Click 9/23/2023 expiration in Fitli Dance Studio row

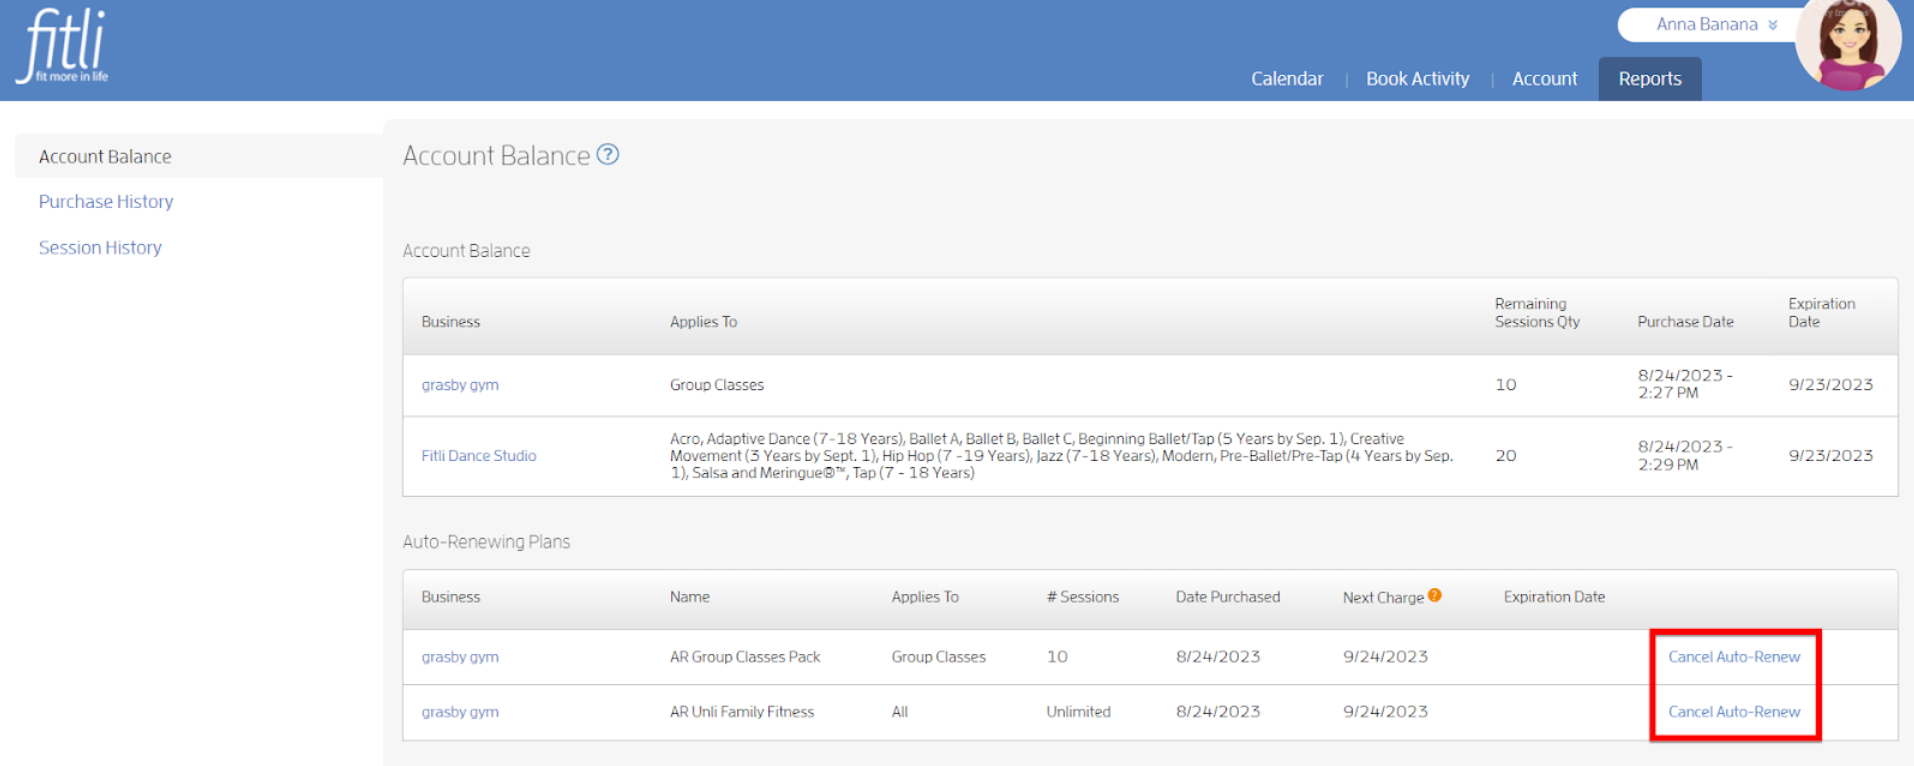click(x=1830, y=456)
